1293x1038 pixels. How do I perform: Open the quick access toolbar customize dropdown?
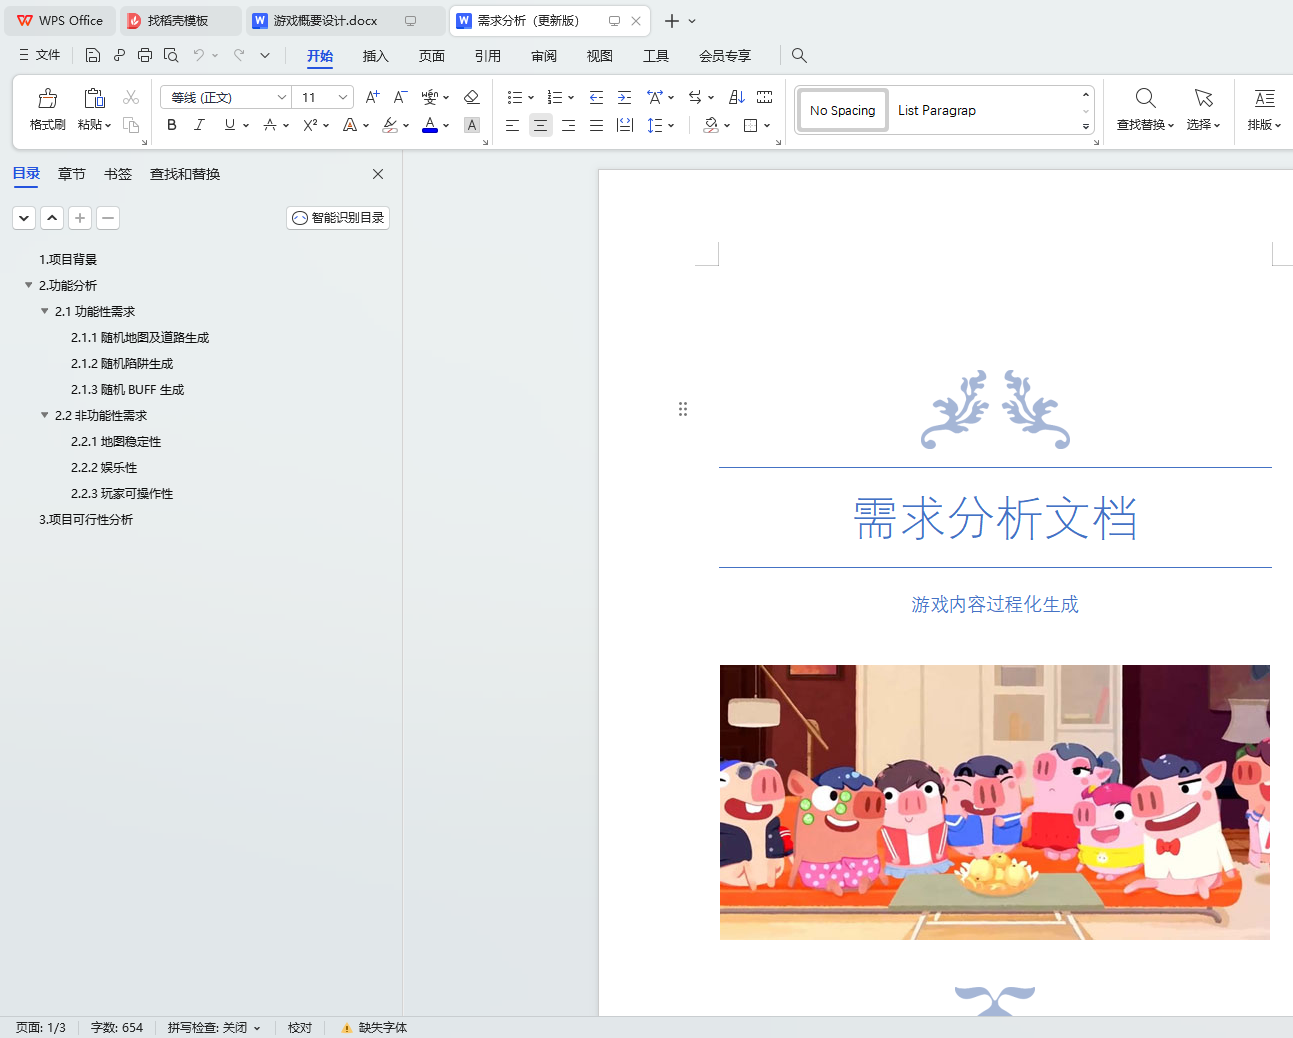(x=265, y=55)
